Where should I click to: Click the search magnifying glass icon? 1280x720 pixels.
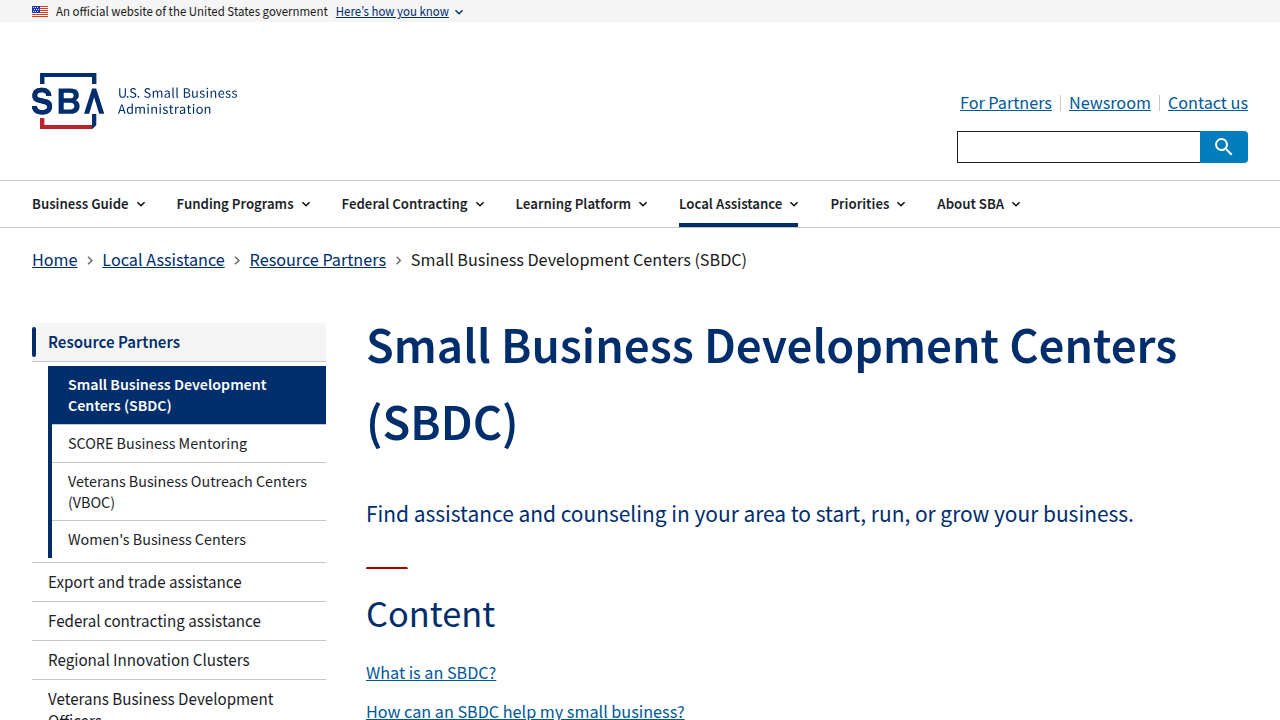click(1223, 147)
